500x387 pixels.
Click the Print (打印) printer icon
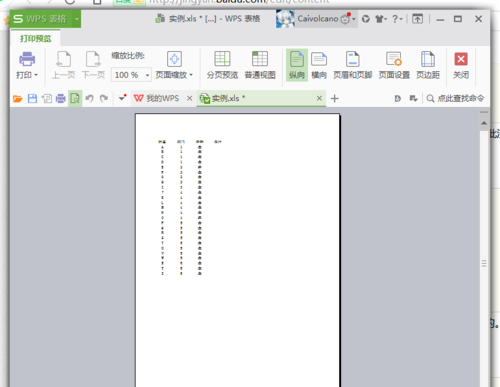coord(27,59)
